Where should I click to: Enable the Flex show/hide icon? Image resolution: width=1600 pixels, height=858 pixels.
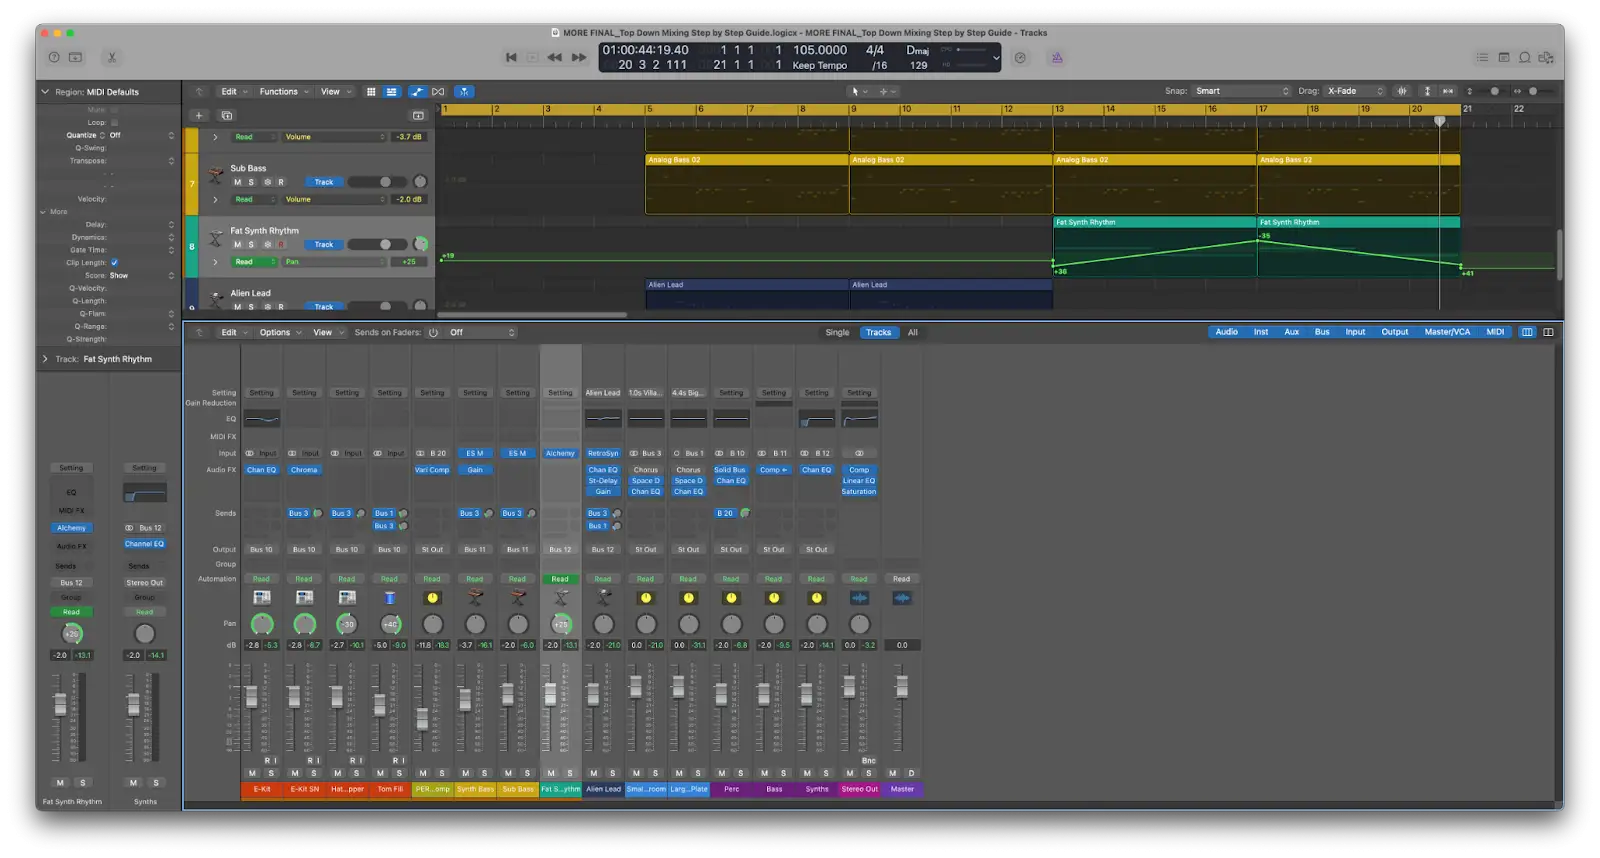(438, 92)
